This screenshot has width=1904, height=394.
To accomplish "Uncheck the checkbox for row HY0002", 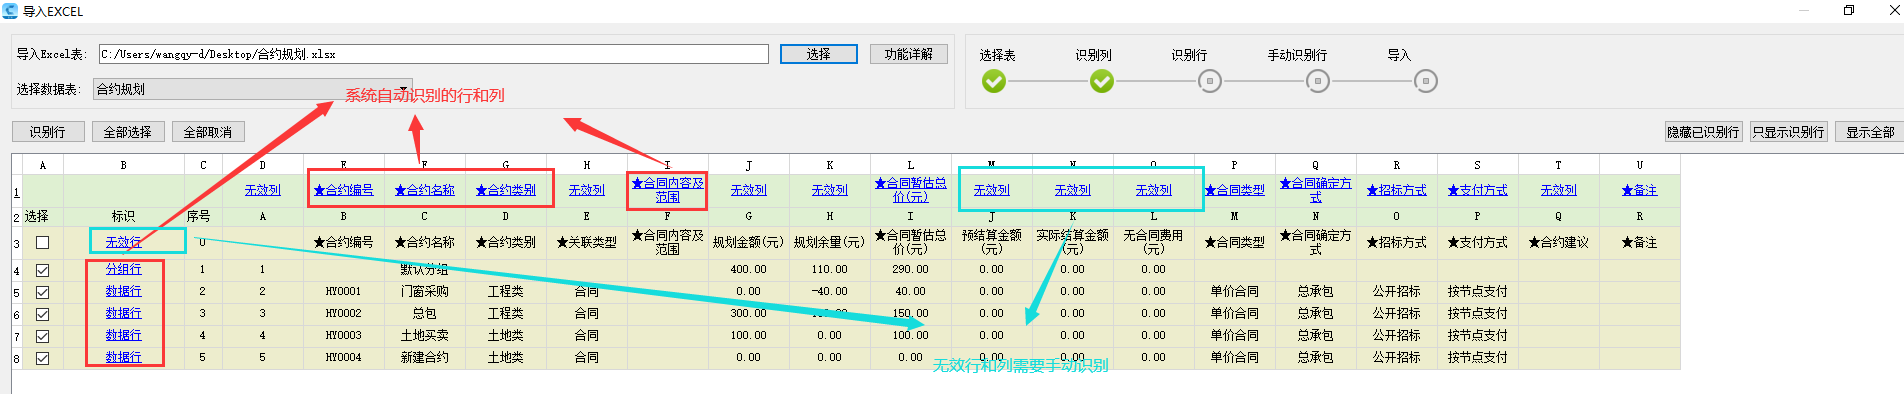I will [x=43, y=314].
